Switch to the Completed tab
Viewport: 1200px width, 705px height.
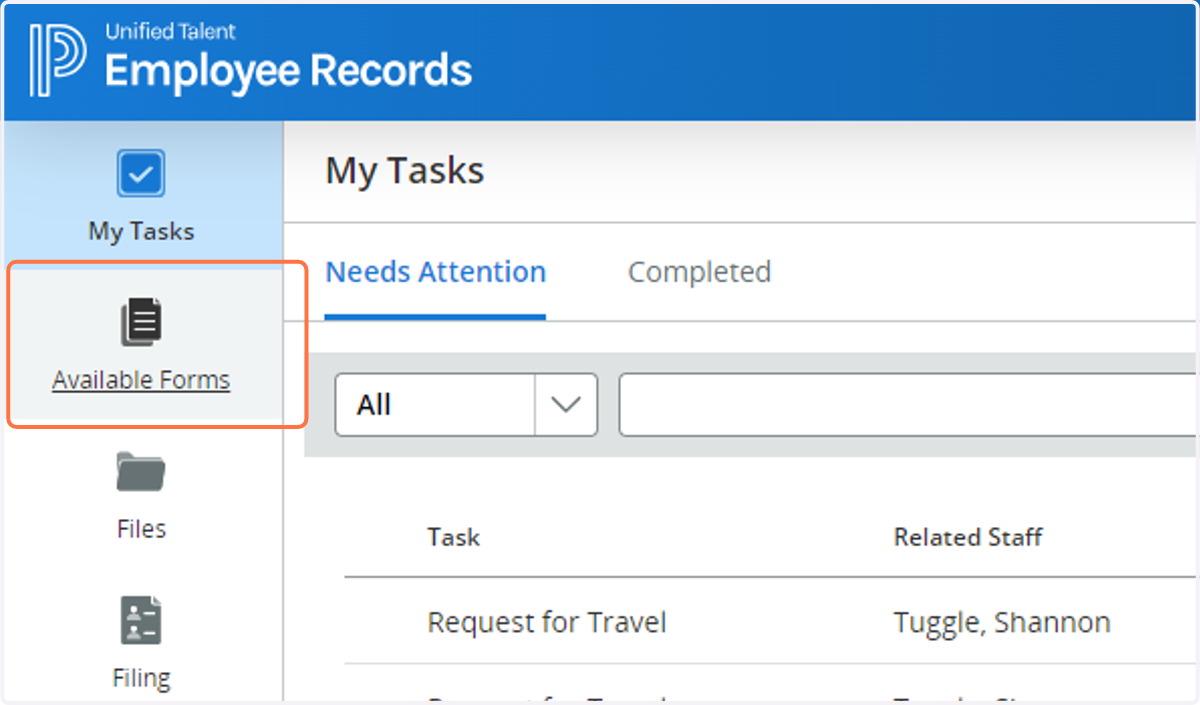pos(699,272)
